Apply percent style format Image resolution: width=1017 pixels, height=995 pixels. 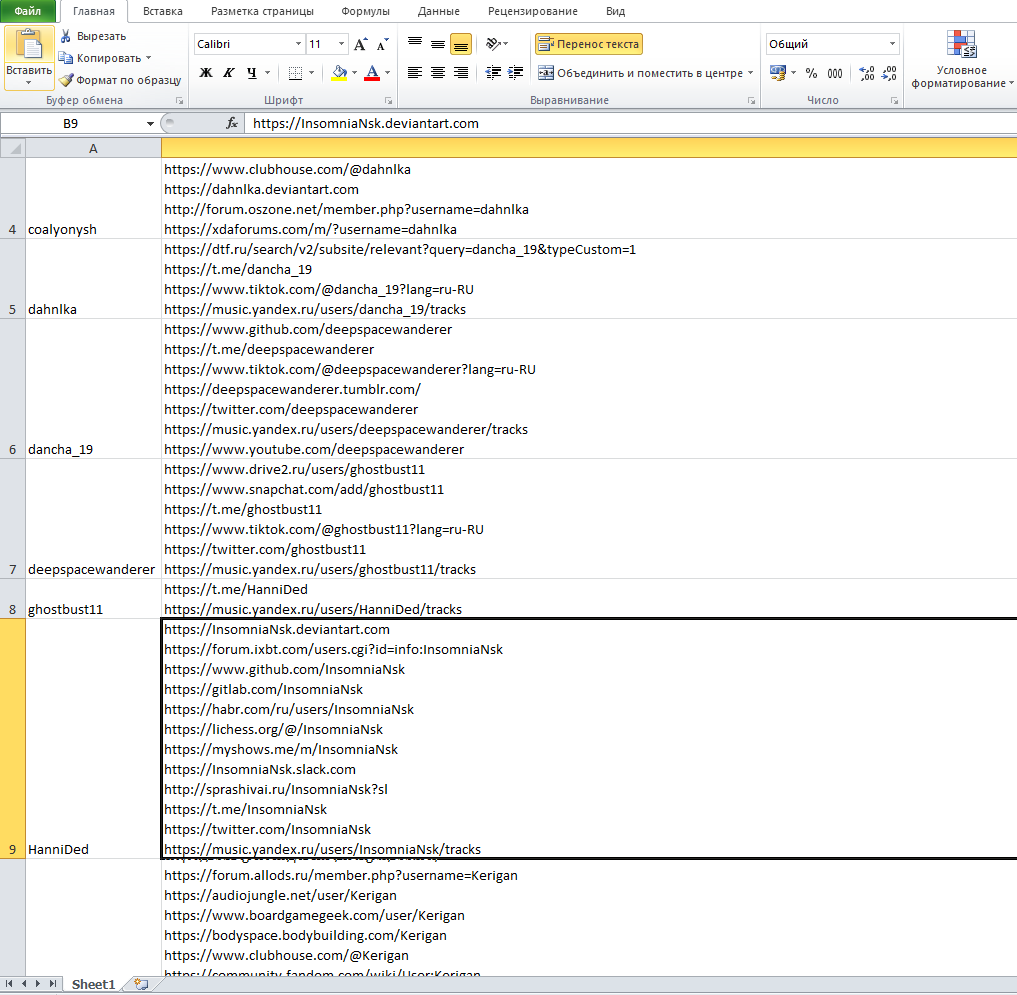811,73
